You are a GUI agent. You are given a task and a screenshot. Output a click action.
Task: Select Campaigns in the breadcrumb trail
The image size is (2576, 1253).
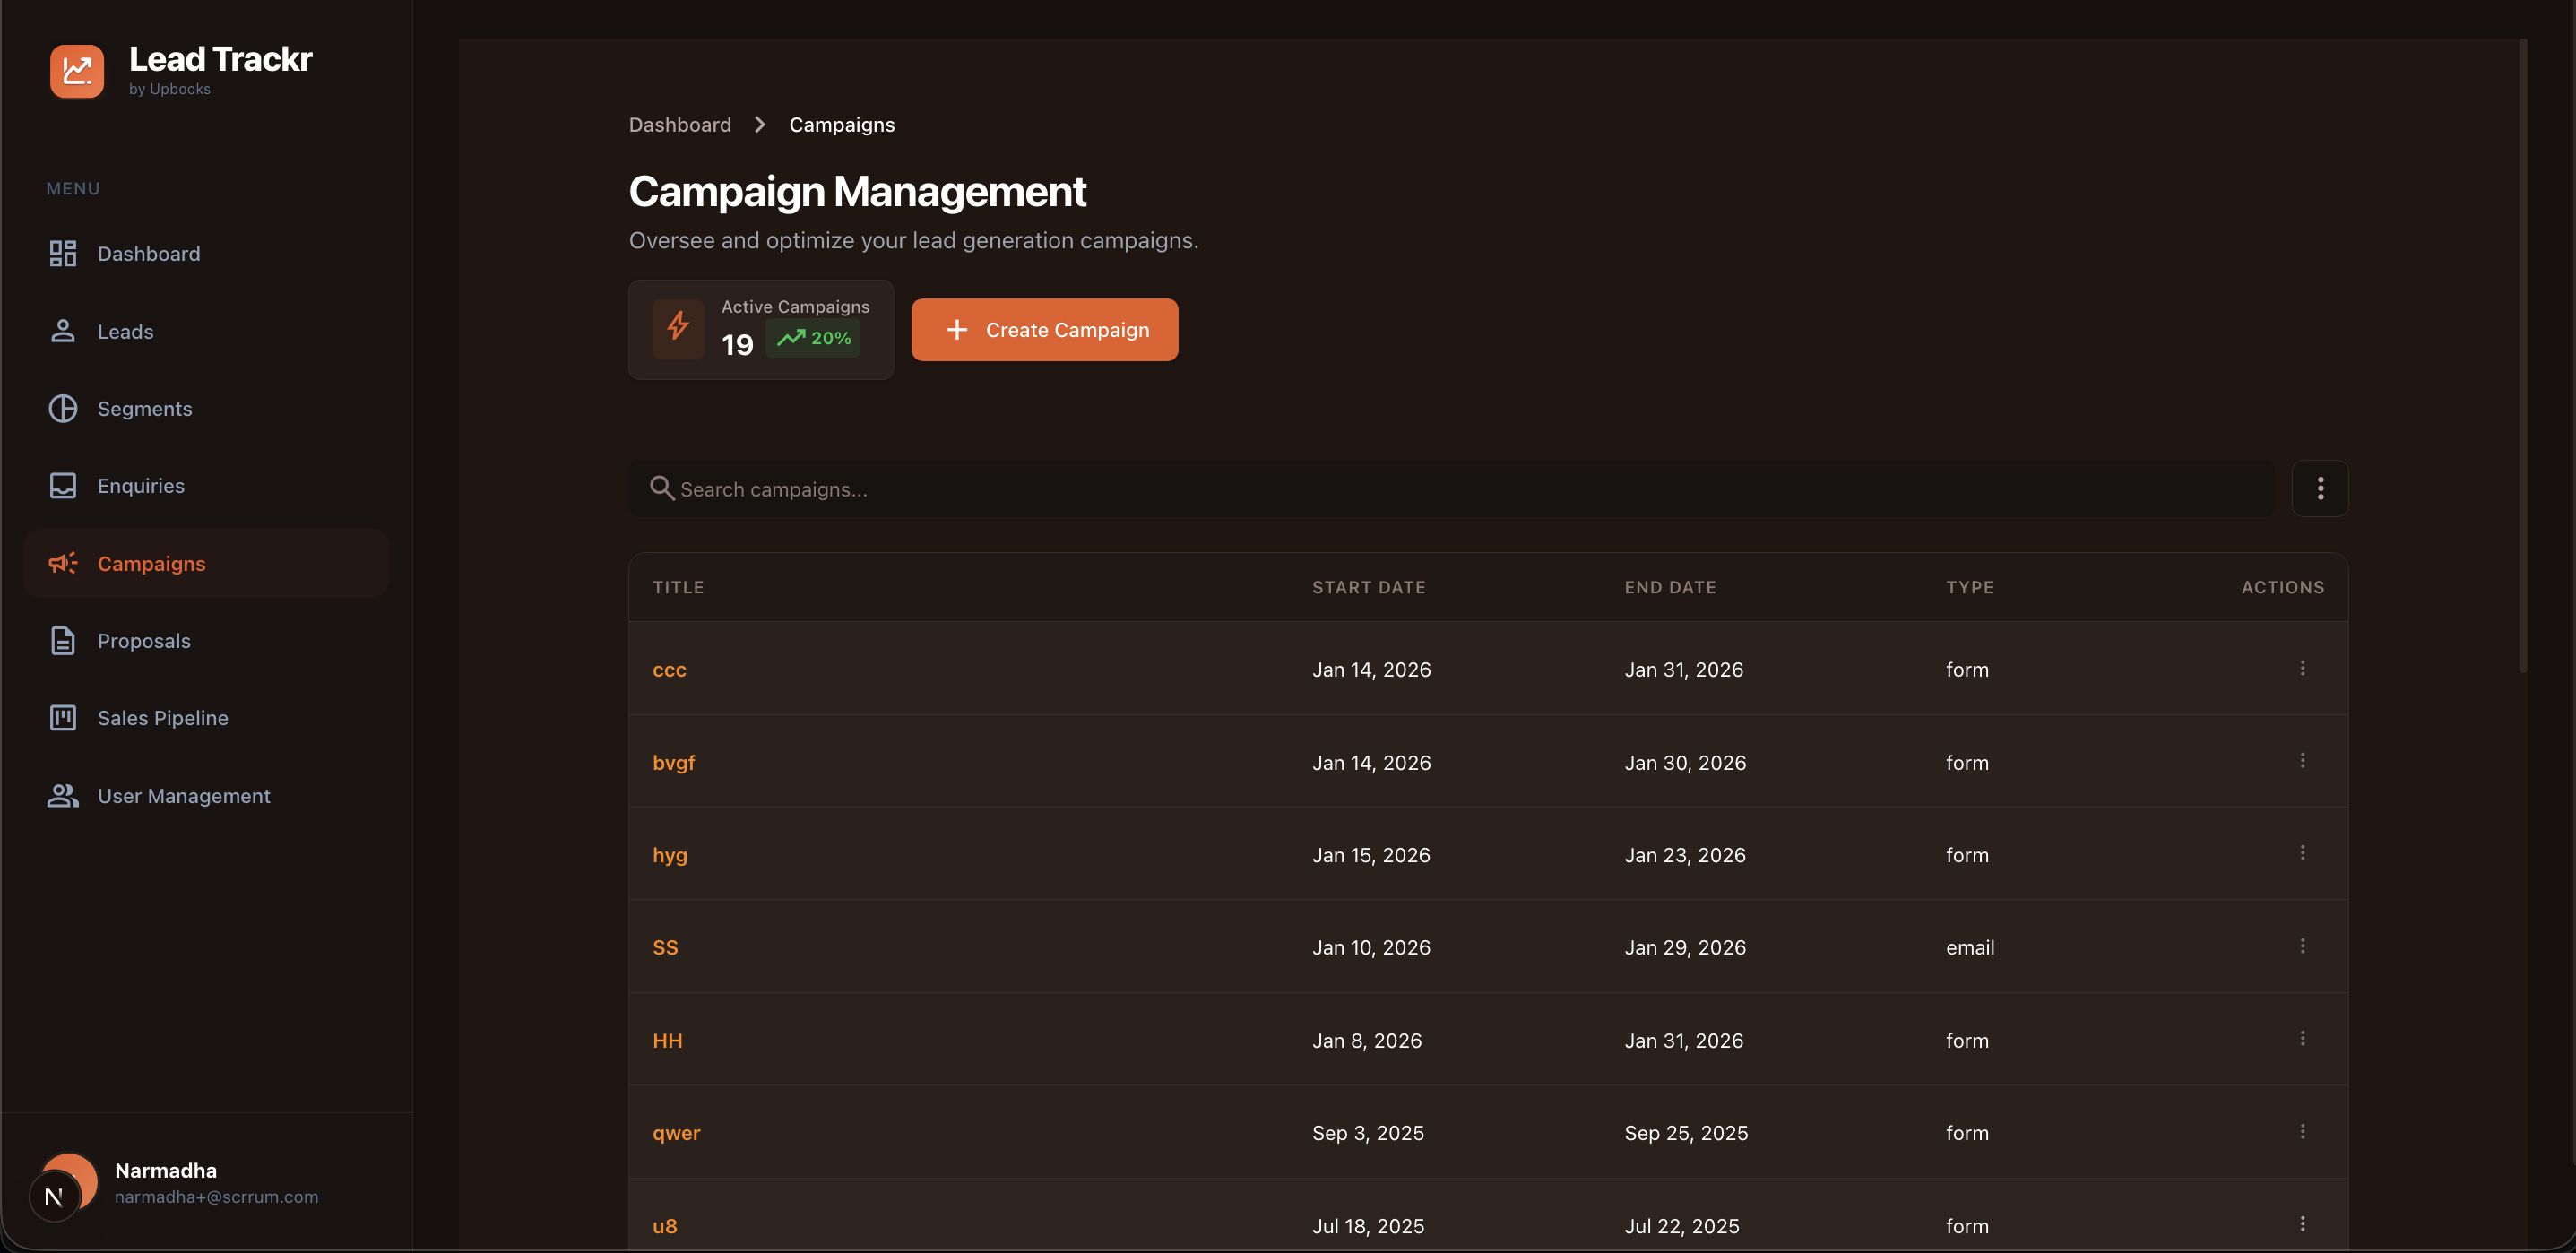click(841, 124)
